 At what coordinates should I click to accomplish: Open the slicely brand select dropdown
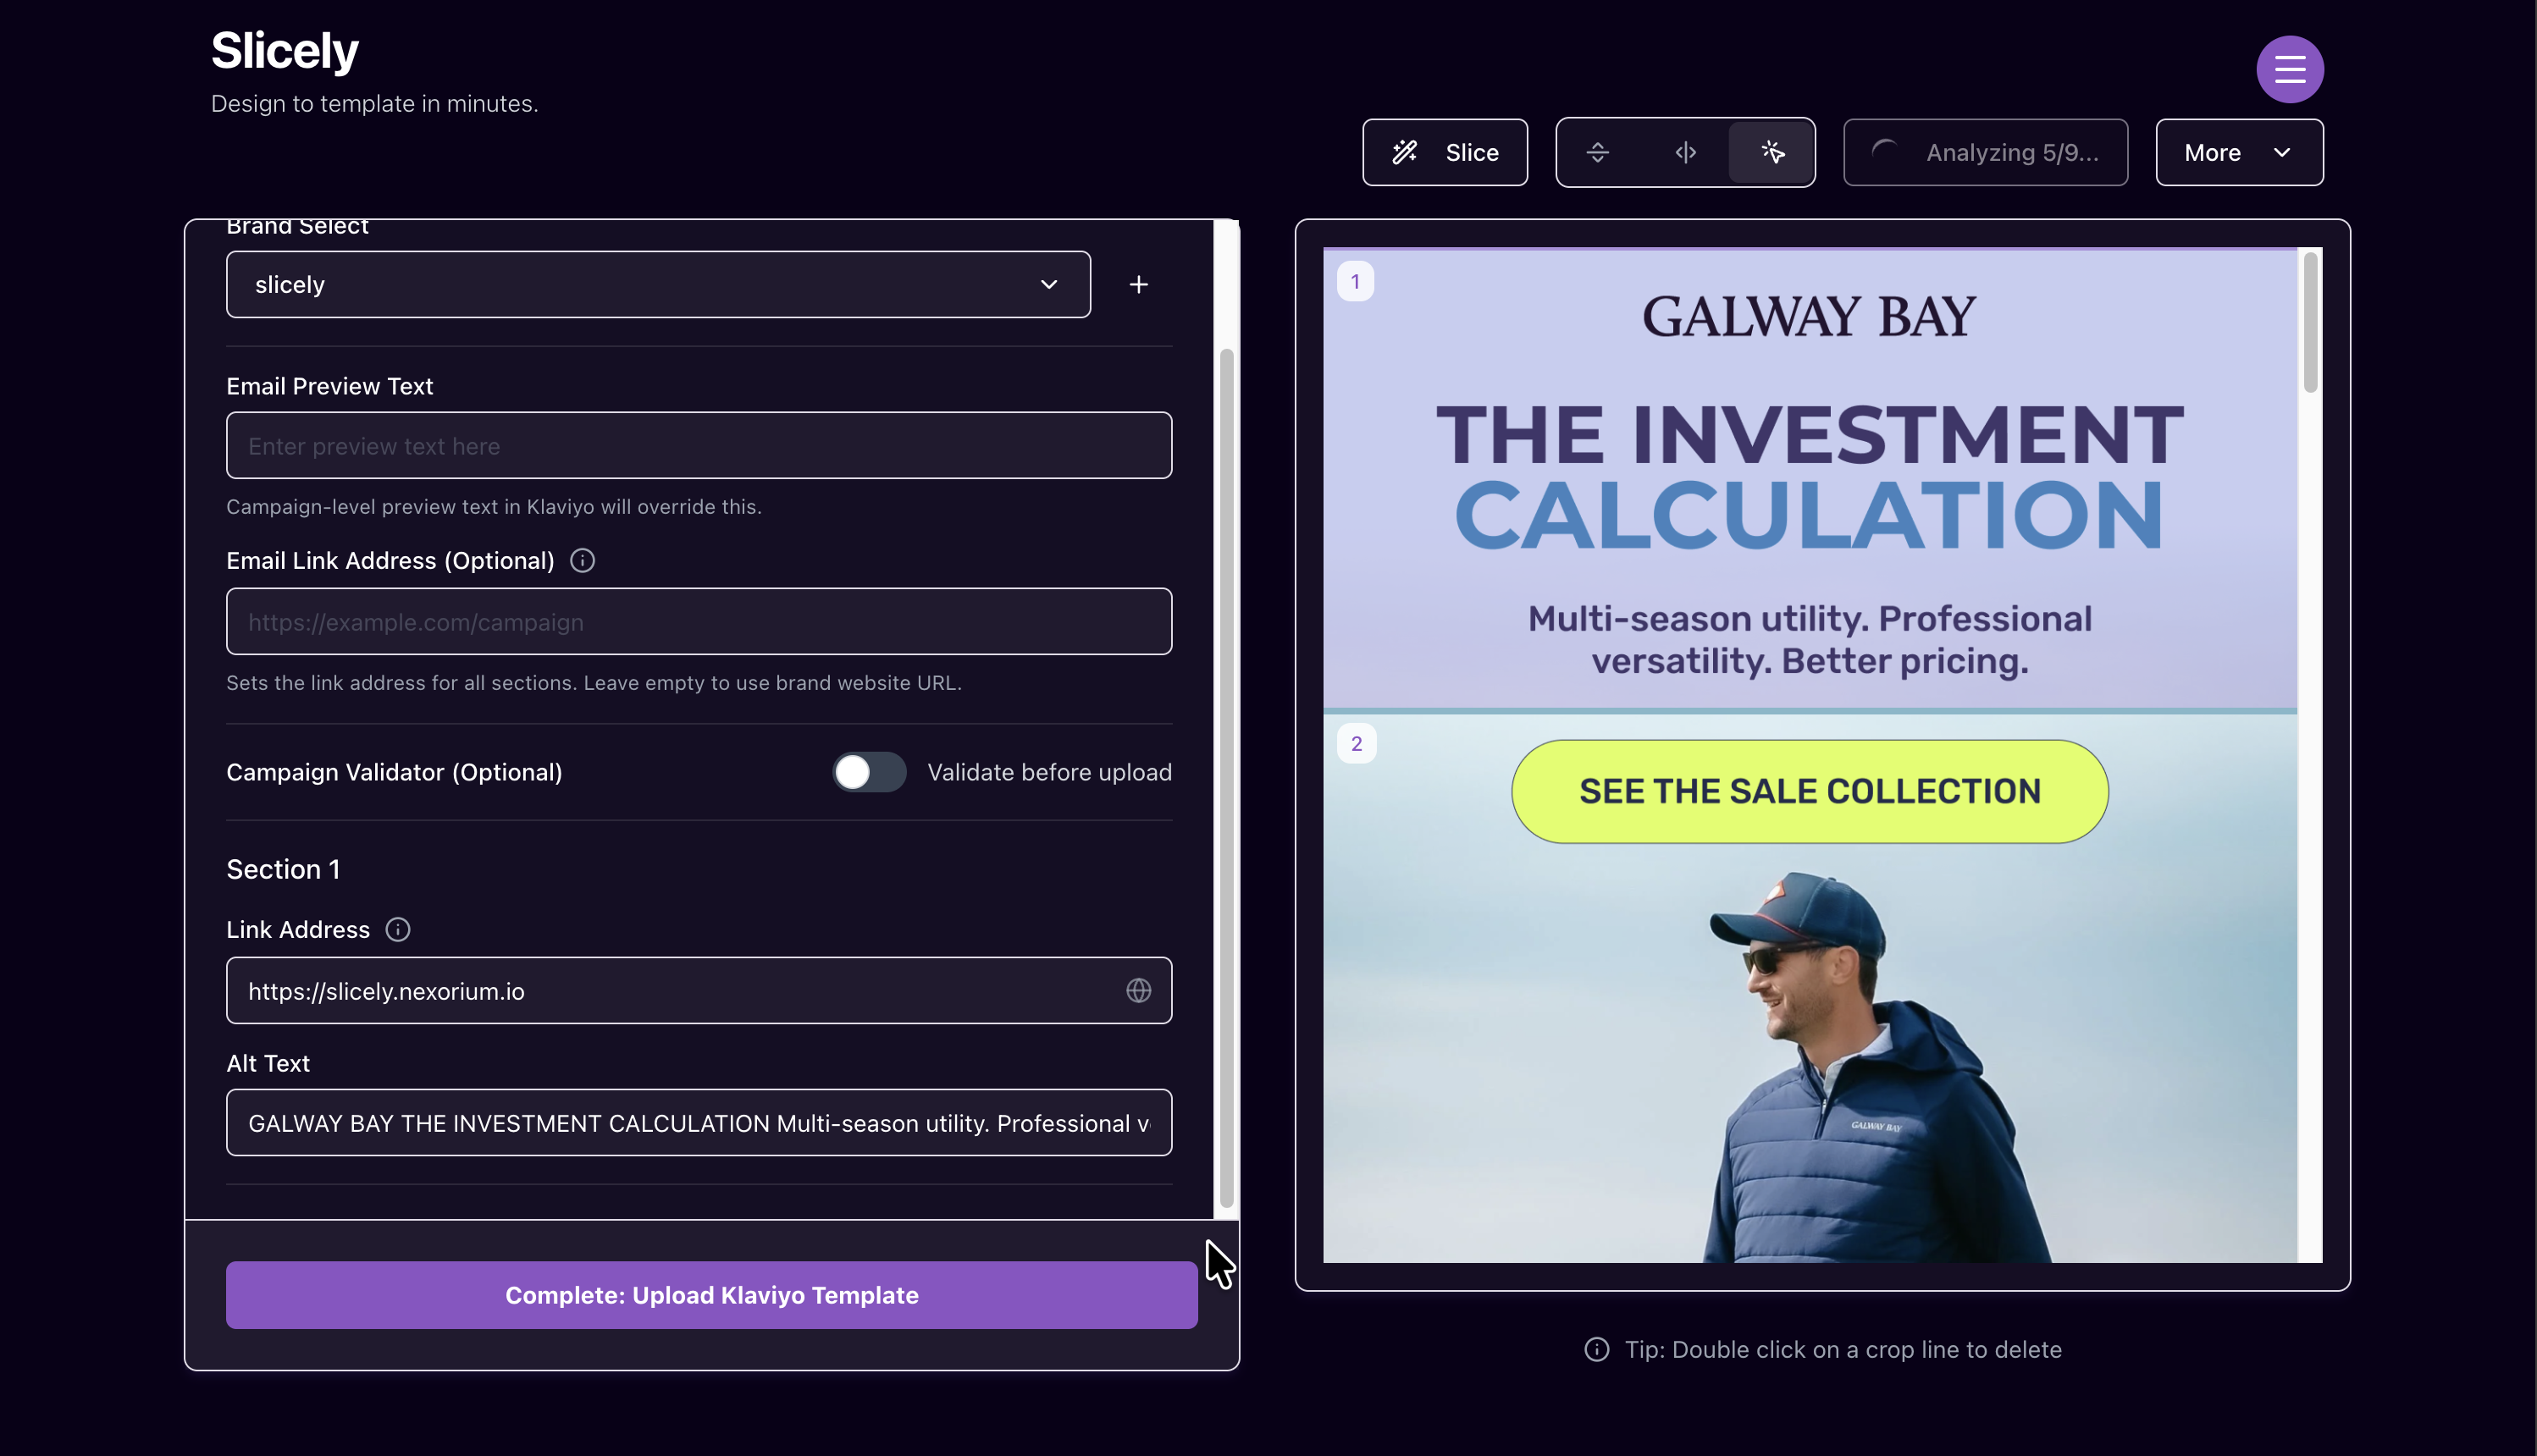coord(657,284)
